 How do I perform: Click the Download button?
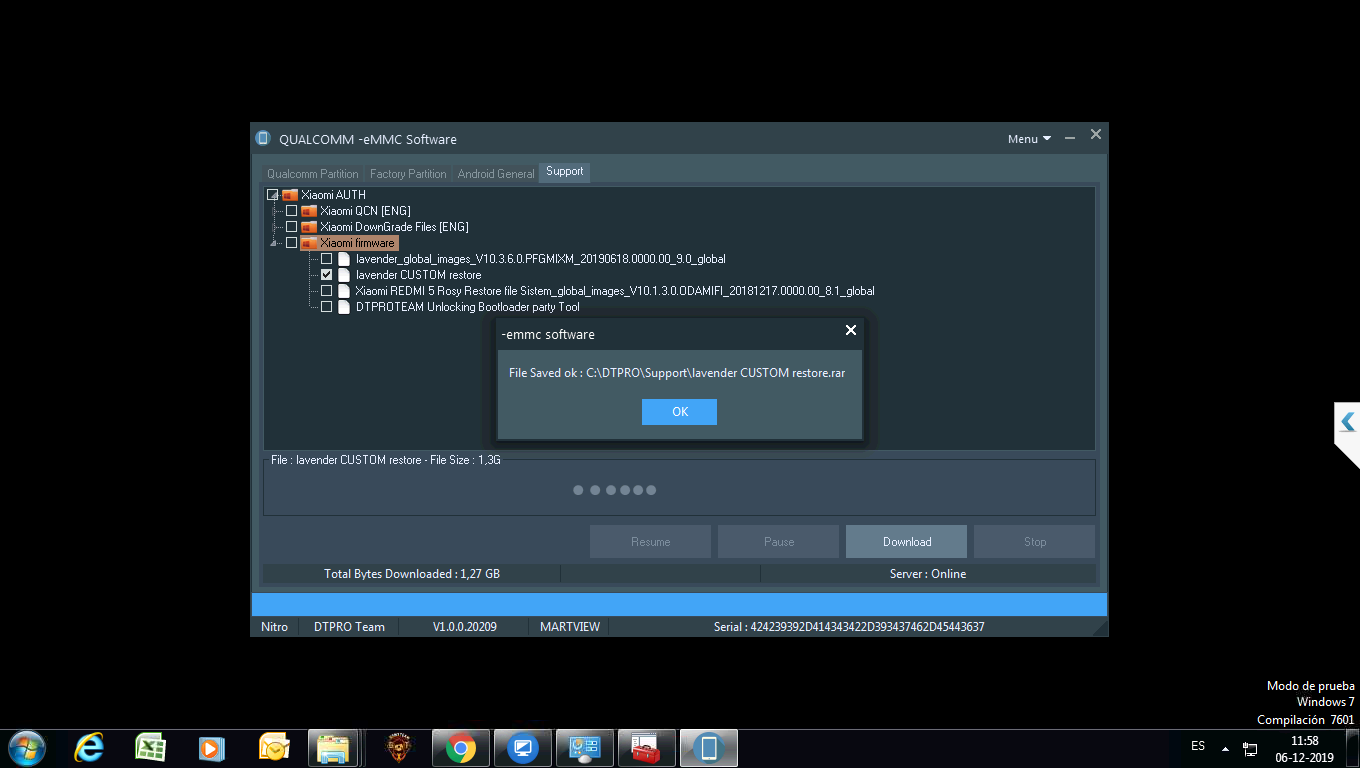pyautogui.click(x=906, y=542)
